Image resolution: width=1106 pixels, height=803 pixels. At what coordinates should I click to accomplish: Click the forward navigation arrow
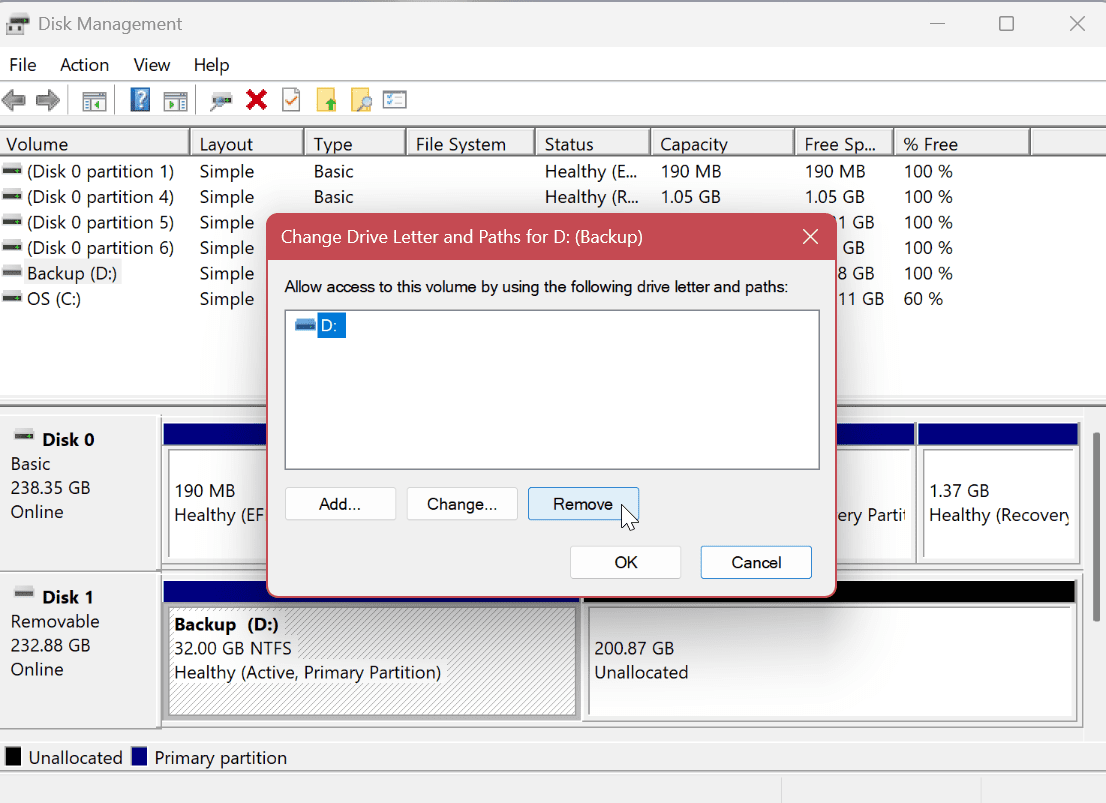point(47,99)
